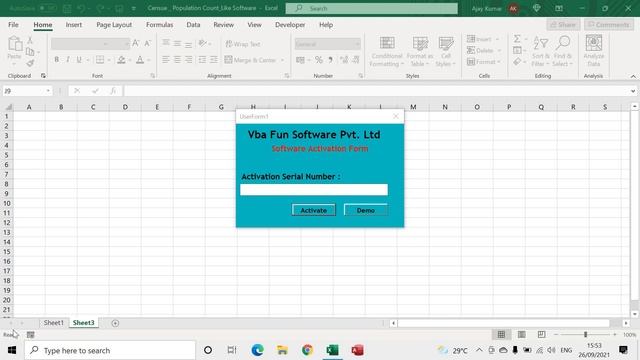Collapse the ribbon with the chevron
This screenshot has width=640, height=360.
[x=633, y=76]
